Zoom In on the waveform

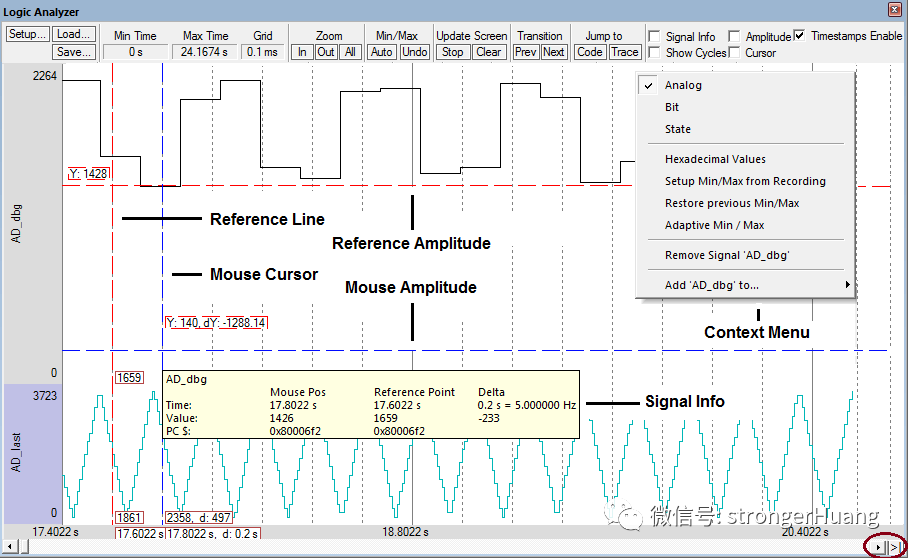click(302, 52)
